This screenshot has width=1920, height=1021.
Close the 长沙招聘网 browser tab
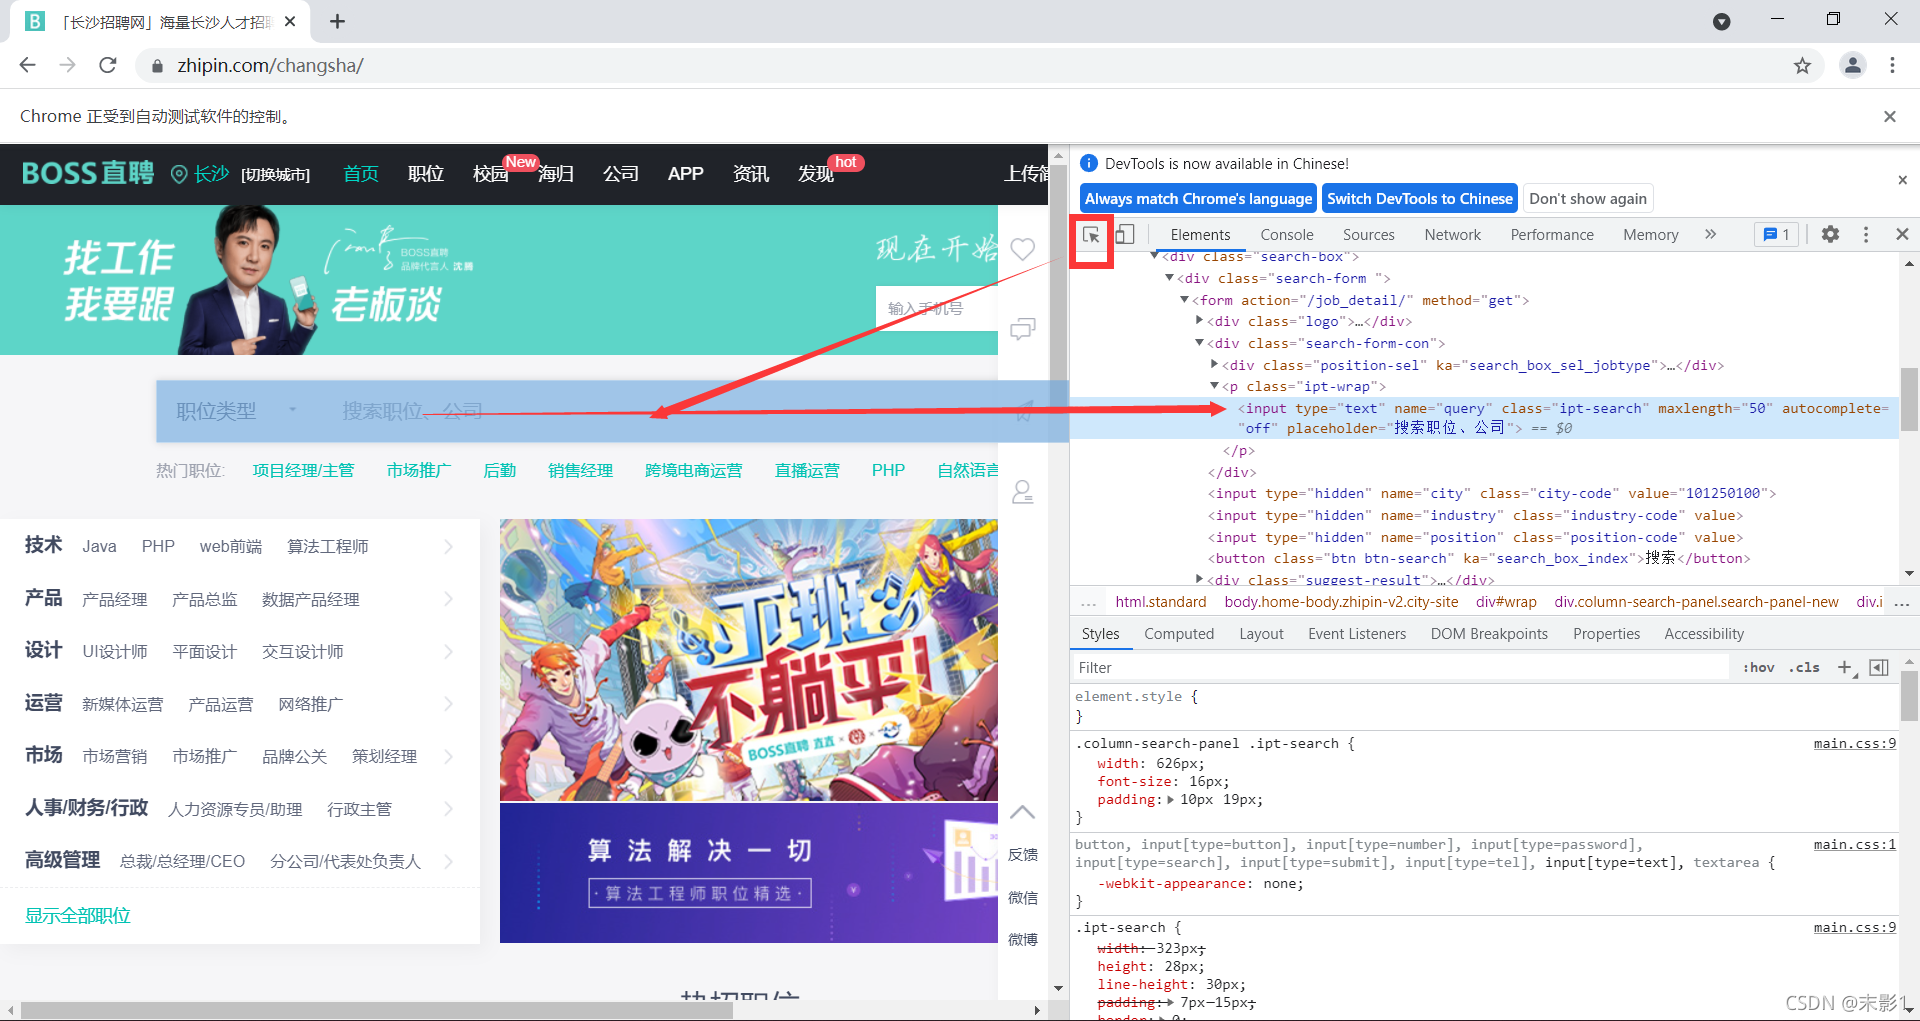pyautogui.click(x=290, y=21)
